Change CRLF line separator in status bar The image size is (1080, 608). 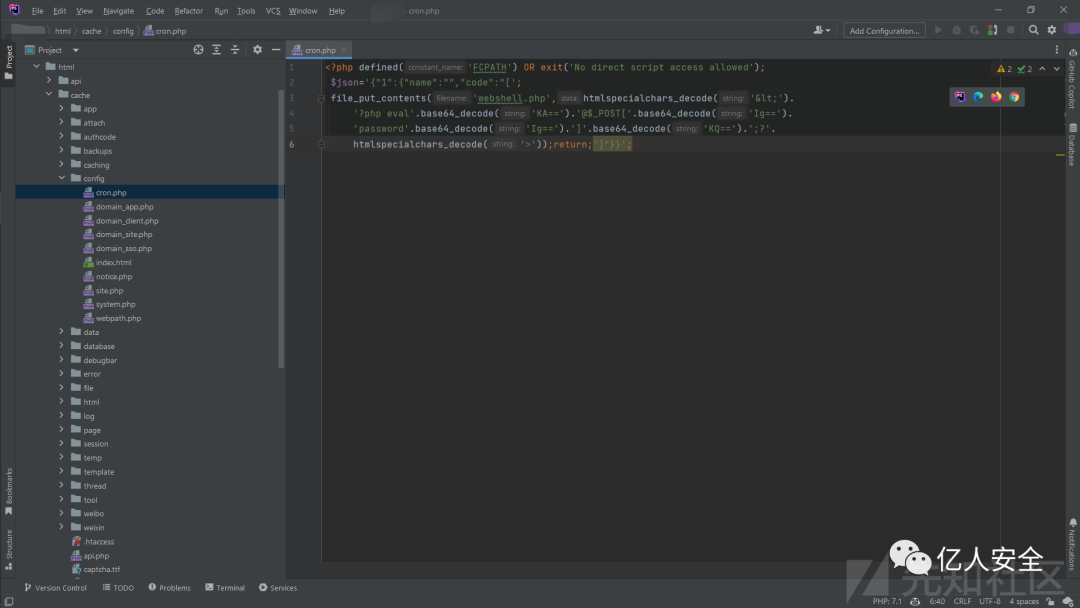962,601
